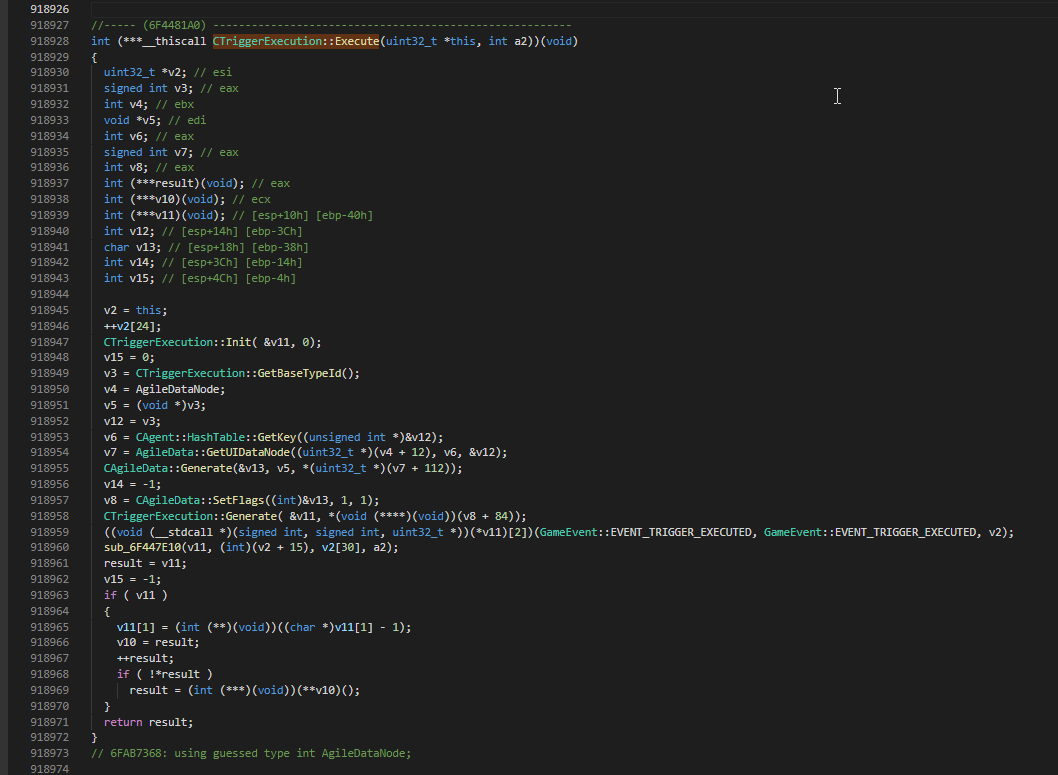Click line number 918971 in the gutter

coord(49,722)
